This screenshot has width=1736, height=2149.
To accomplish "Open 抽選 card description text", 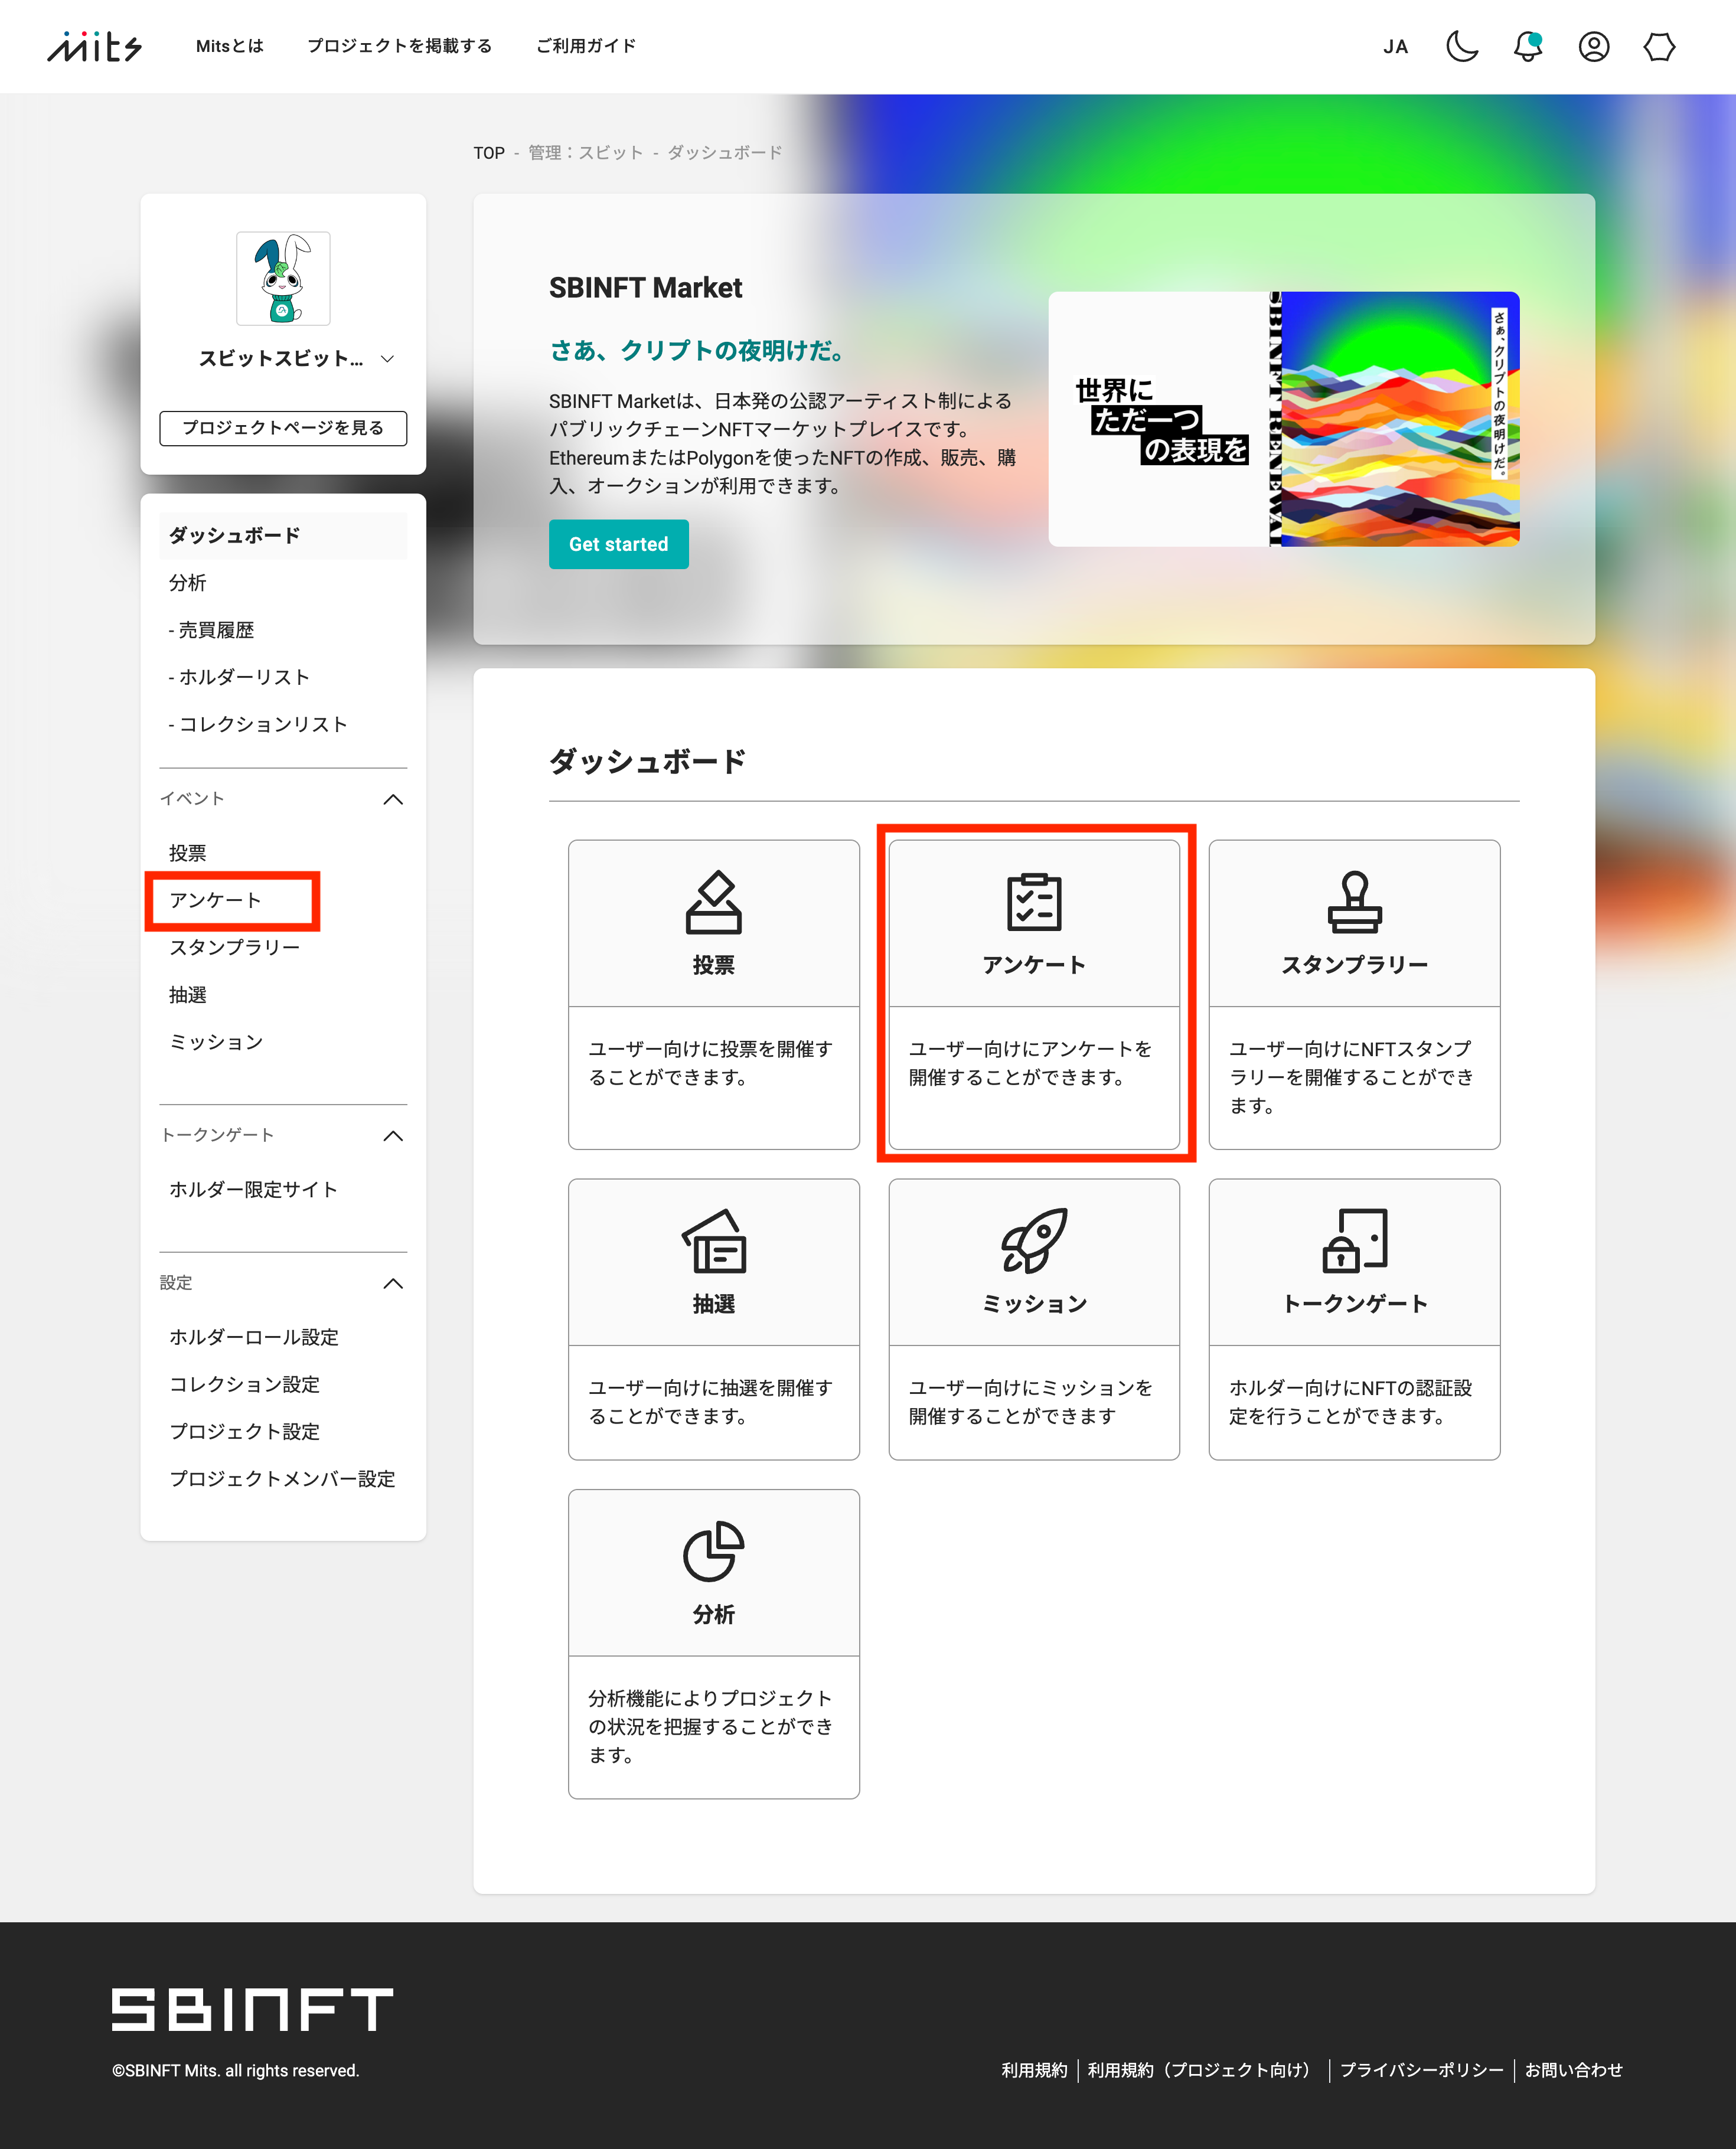I will tap(711, 1402).
